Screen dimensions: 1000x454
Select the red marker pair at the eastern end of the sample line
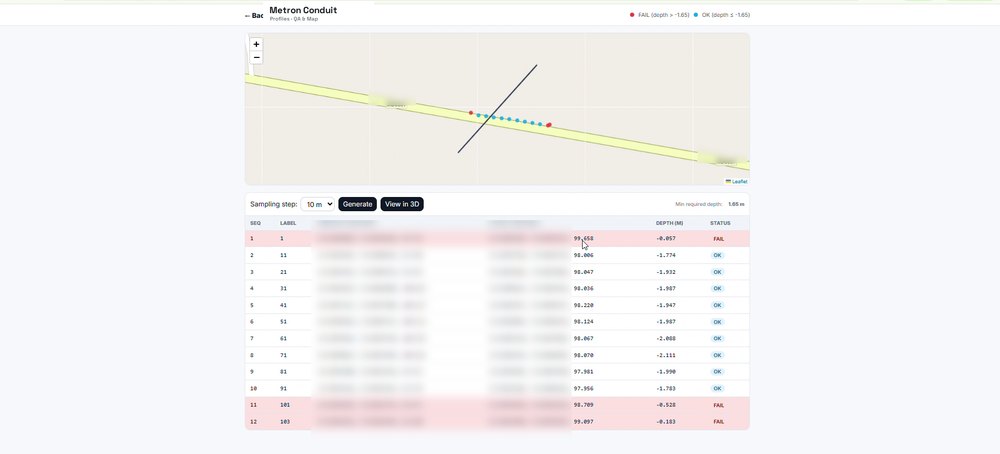pos(548,125)
